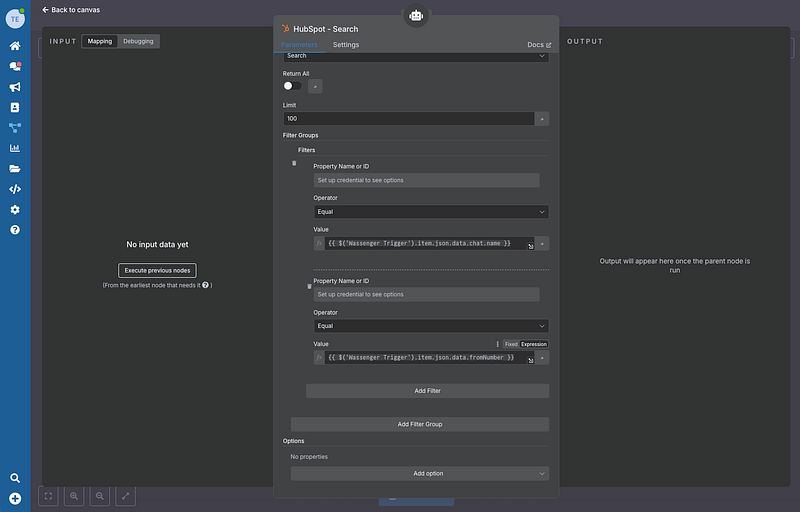800x512 pixels.
Task: Click Execute previous nodes button
Action: pyautogui.click(x=157, y=270)
